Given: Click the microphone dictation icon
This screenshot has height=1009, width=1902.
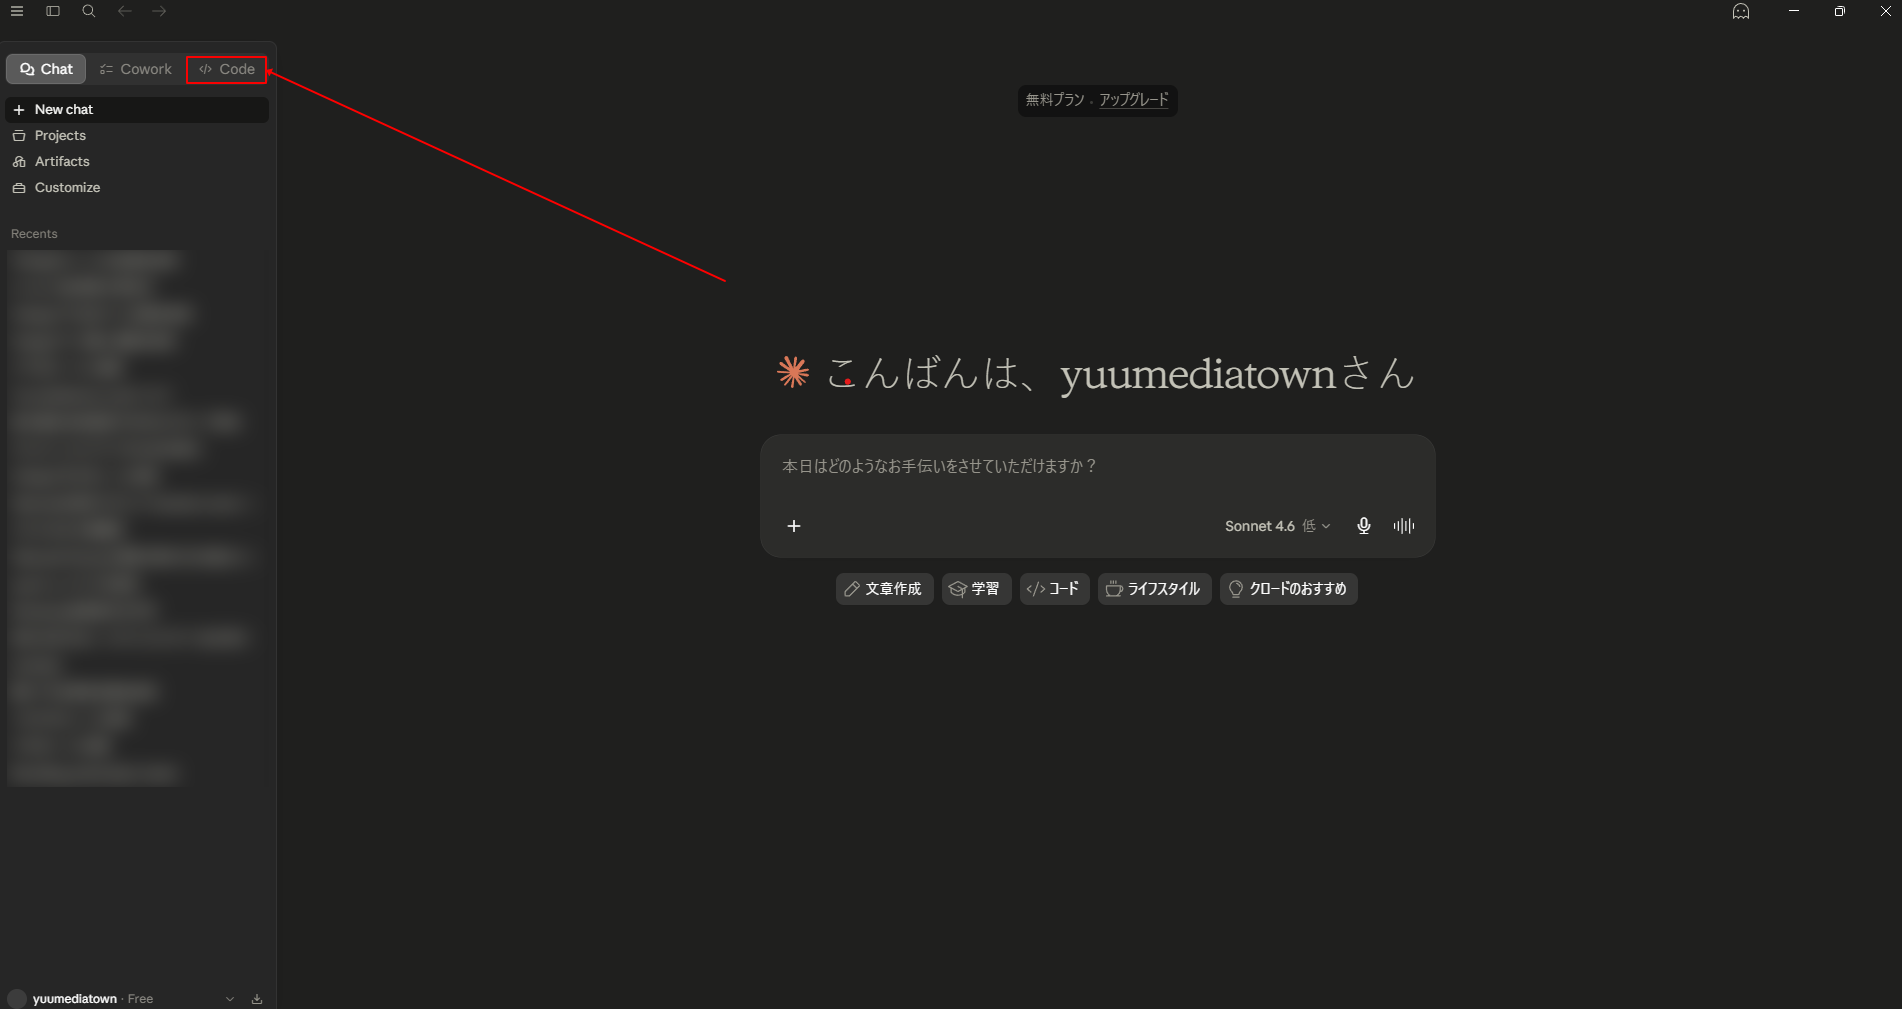Looking at the screenshot, I should pos(1363,526).
